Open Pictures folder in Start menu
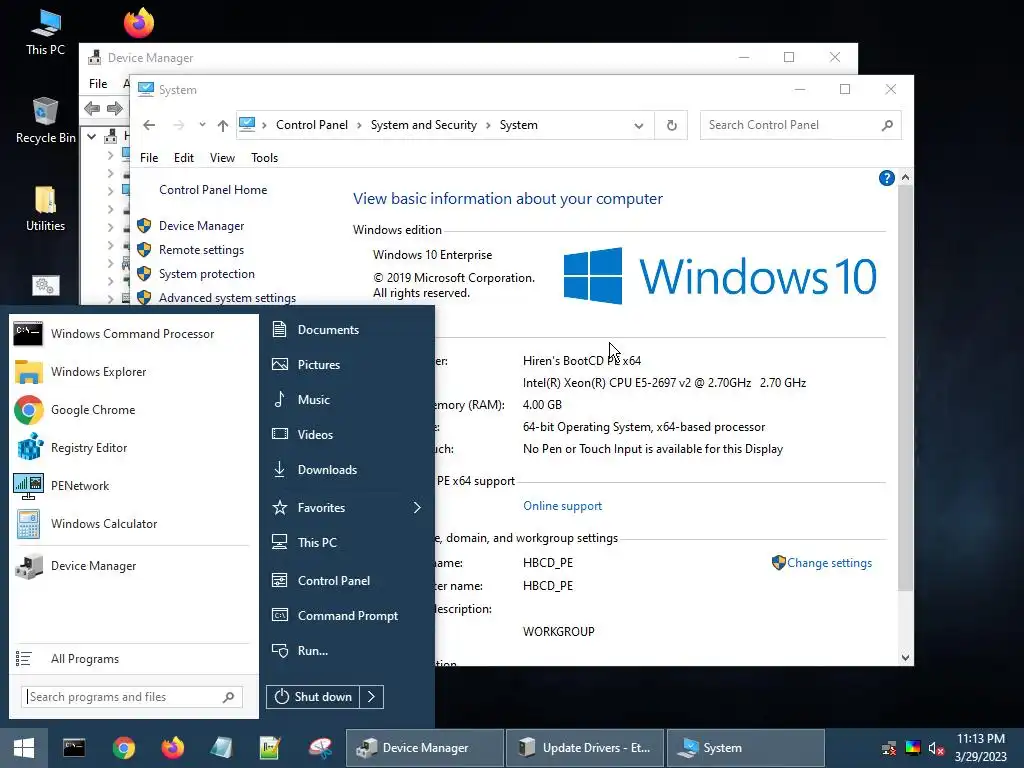This screenshot has height=768, width=1024. (346, 364)
